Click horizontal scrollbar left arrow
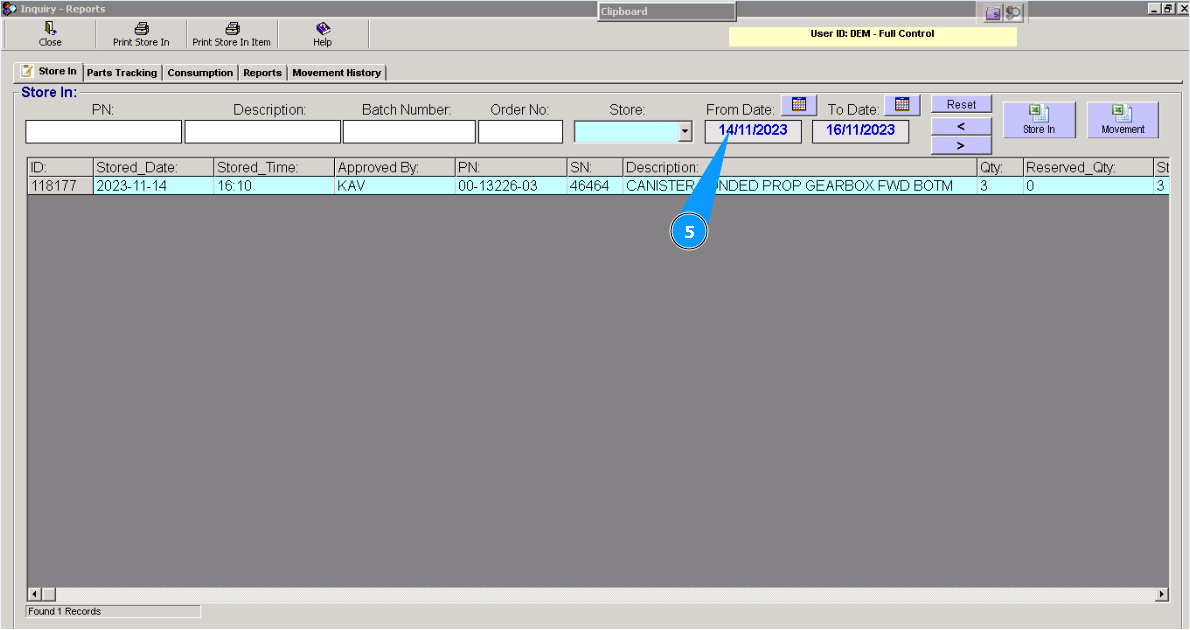 point(34,594)
